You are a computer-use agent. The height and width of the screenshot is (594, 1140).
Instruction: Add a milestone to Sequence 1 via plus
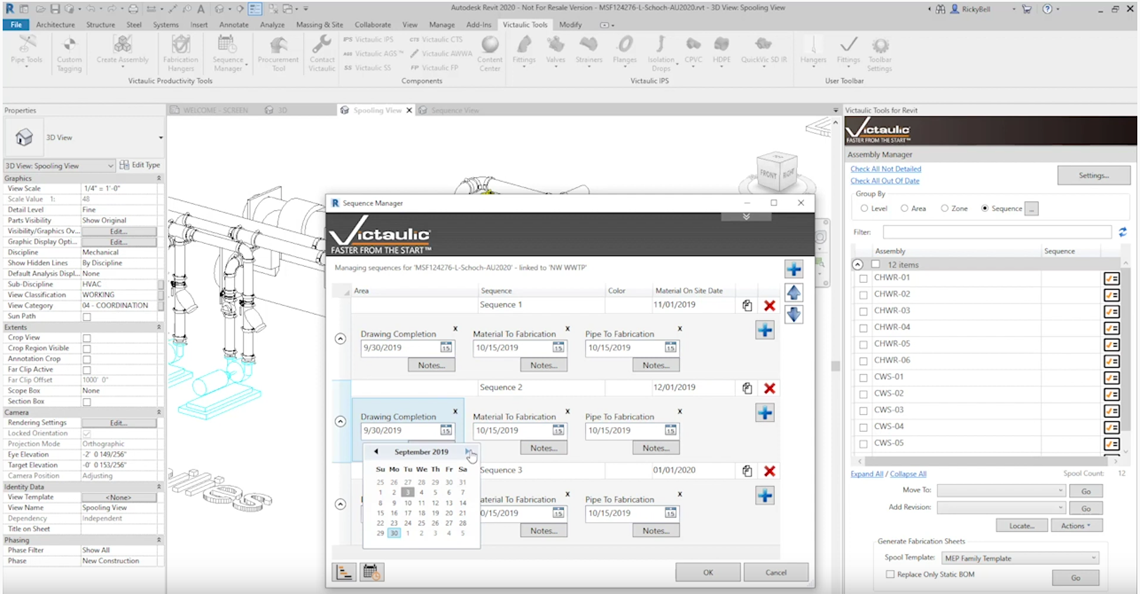pyautogui.click(x=765, y=331)
